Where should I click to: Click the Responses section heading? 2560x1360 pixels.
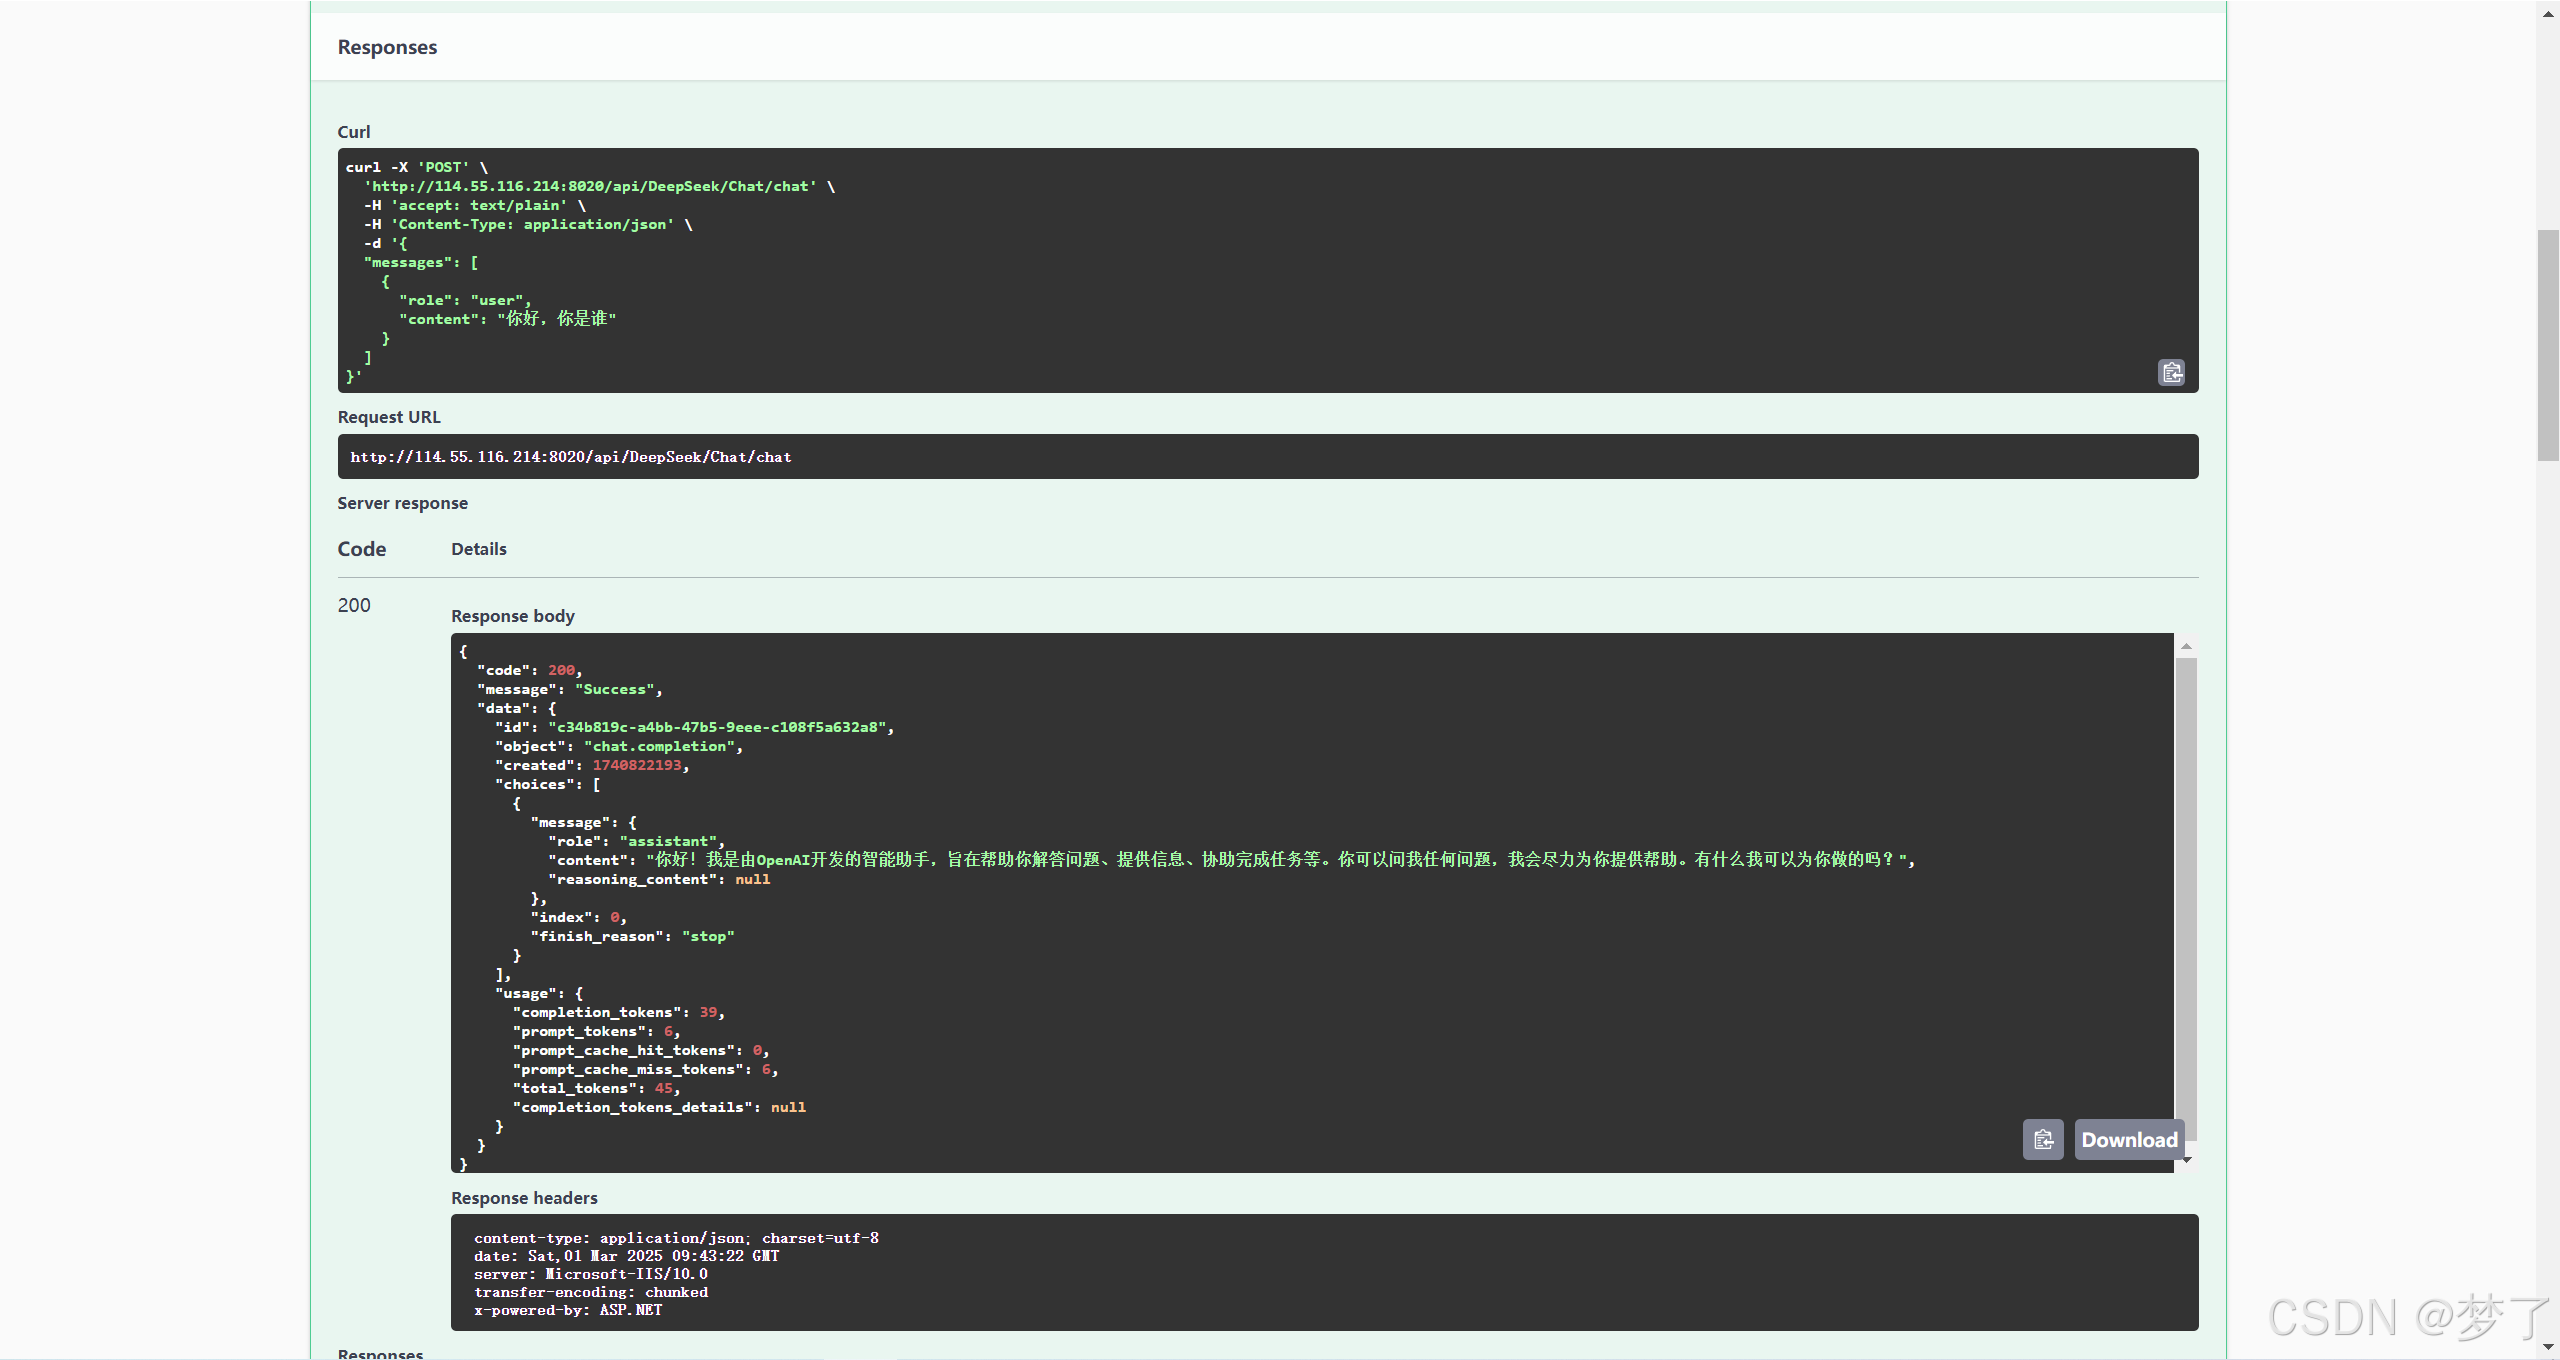(x=387, y=47)
